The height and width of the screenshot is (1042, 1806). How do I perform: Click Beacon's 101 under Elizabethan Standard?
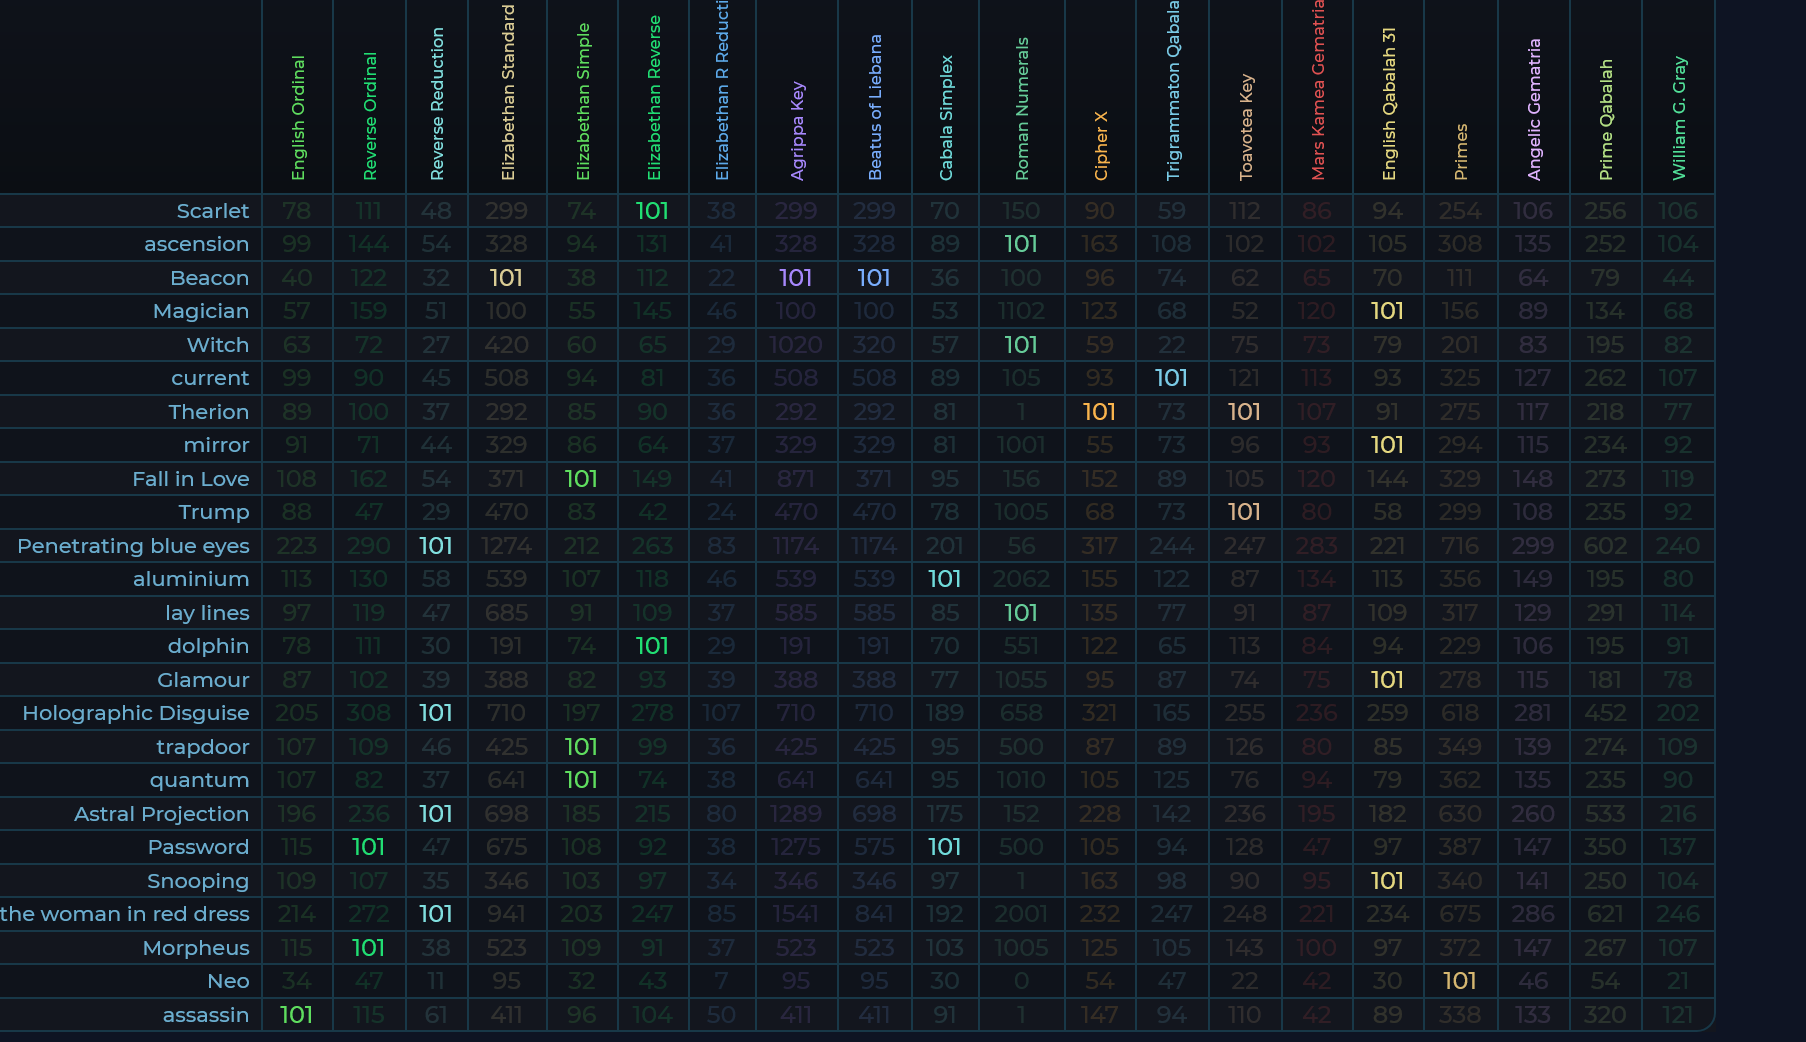click(x=506, y=278)
